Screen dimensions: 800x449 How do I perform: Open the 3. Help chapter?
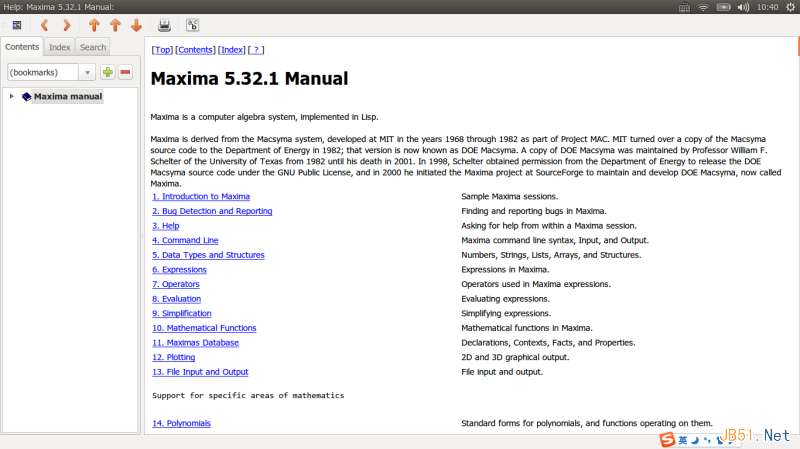[x=166, y=226]
